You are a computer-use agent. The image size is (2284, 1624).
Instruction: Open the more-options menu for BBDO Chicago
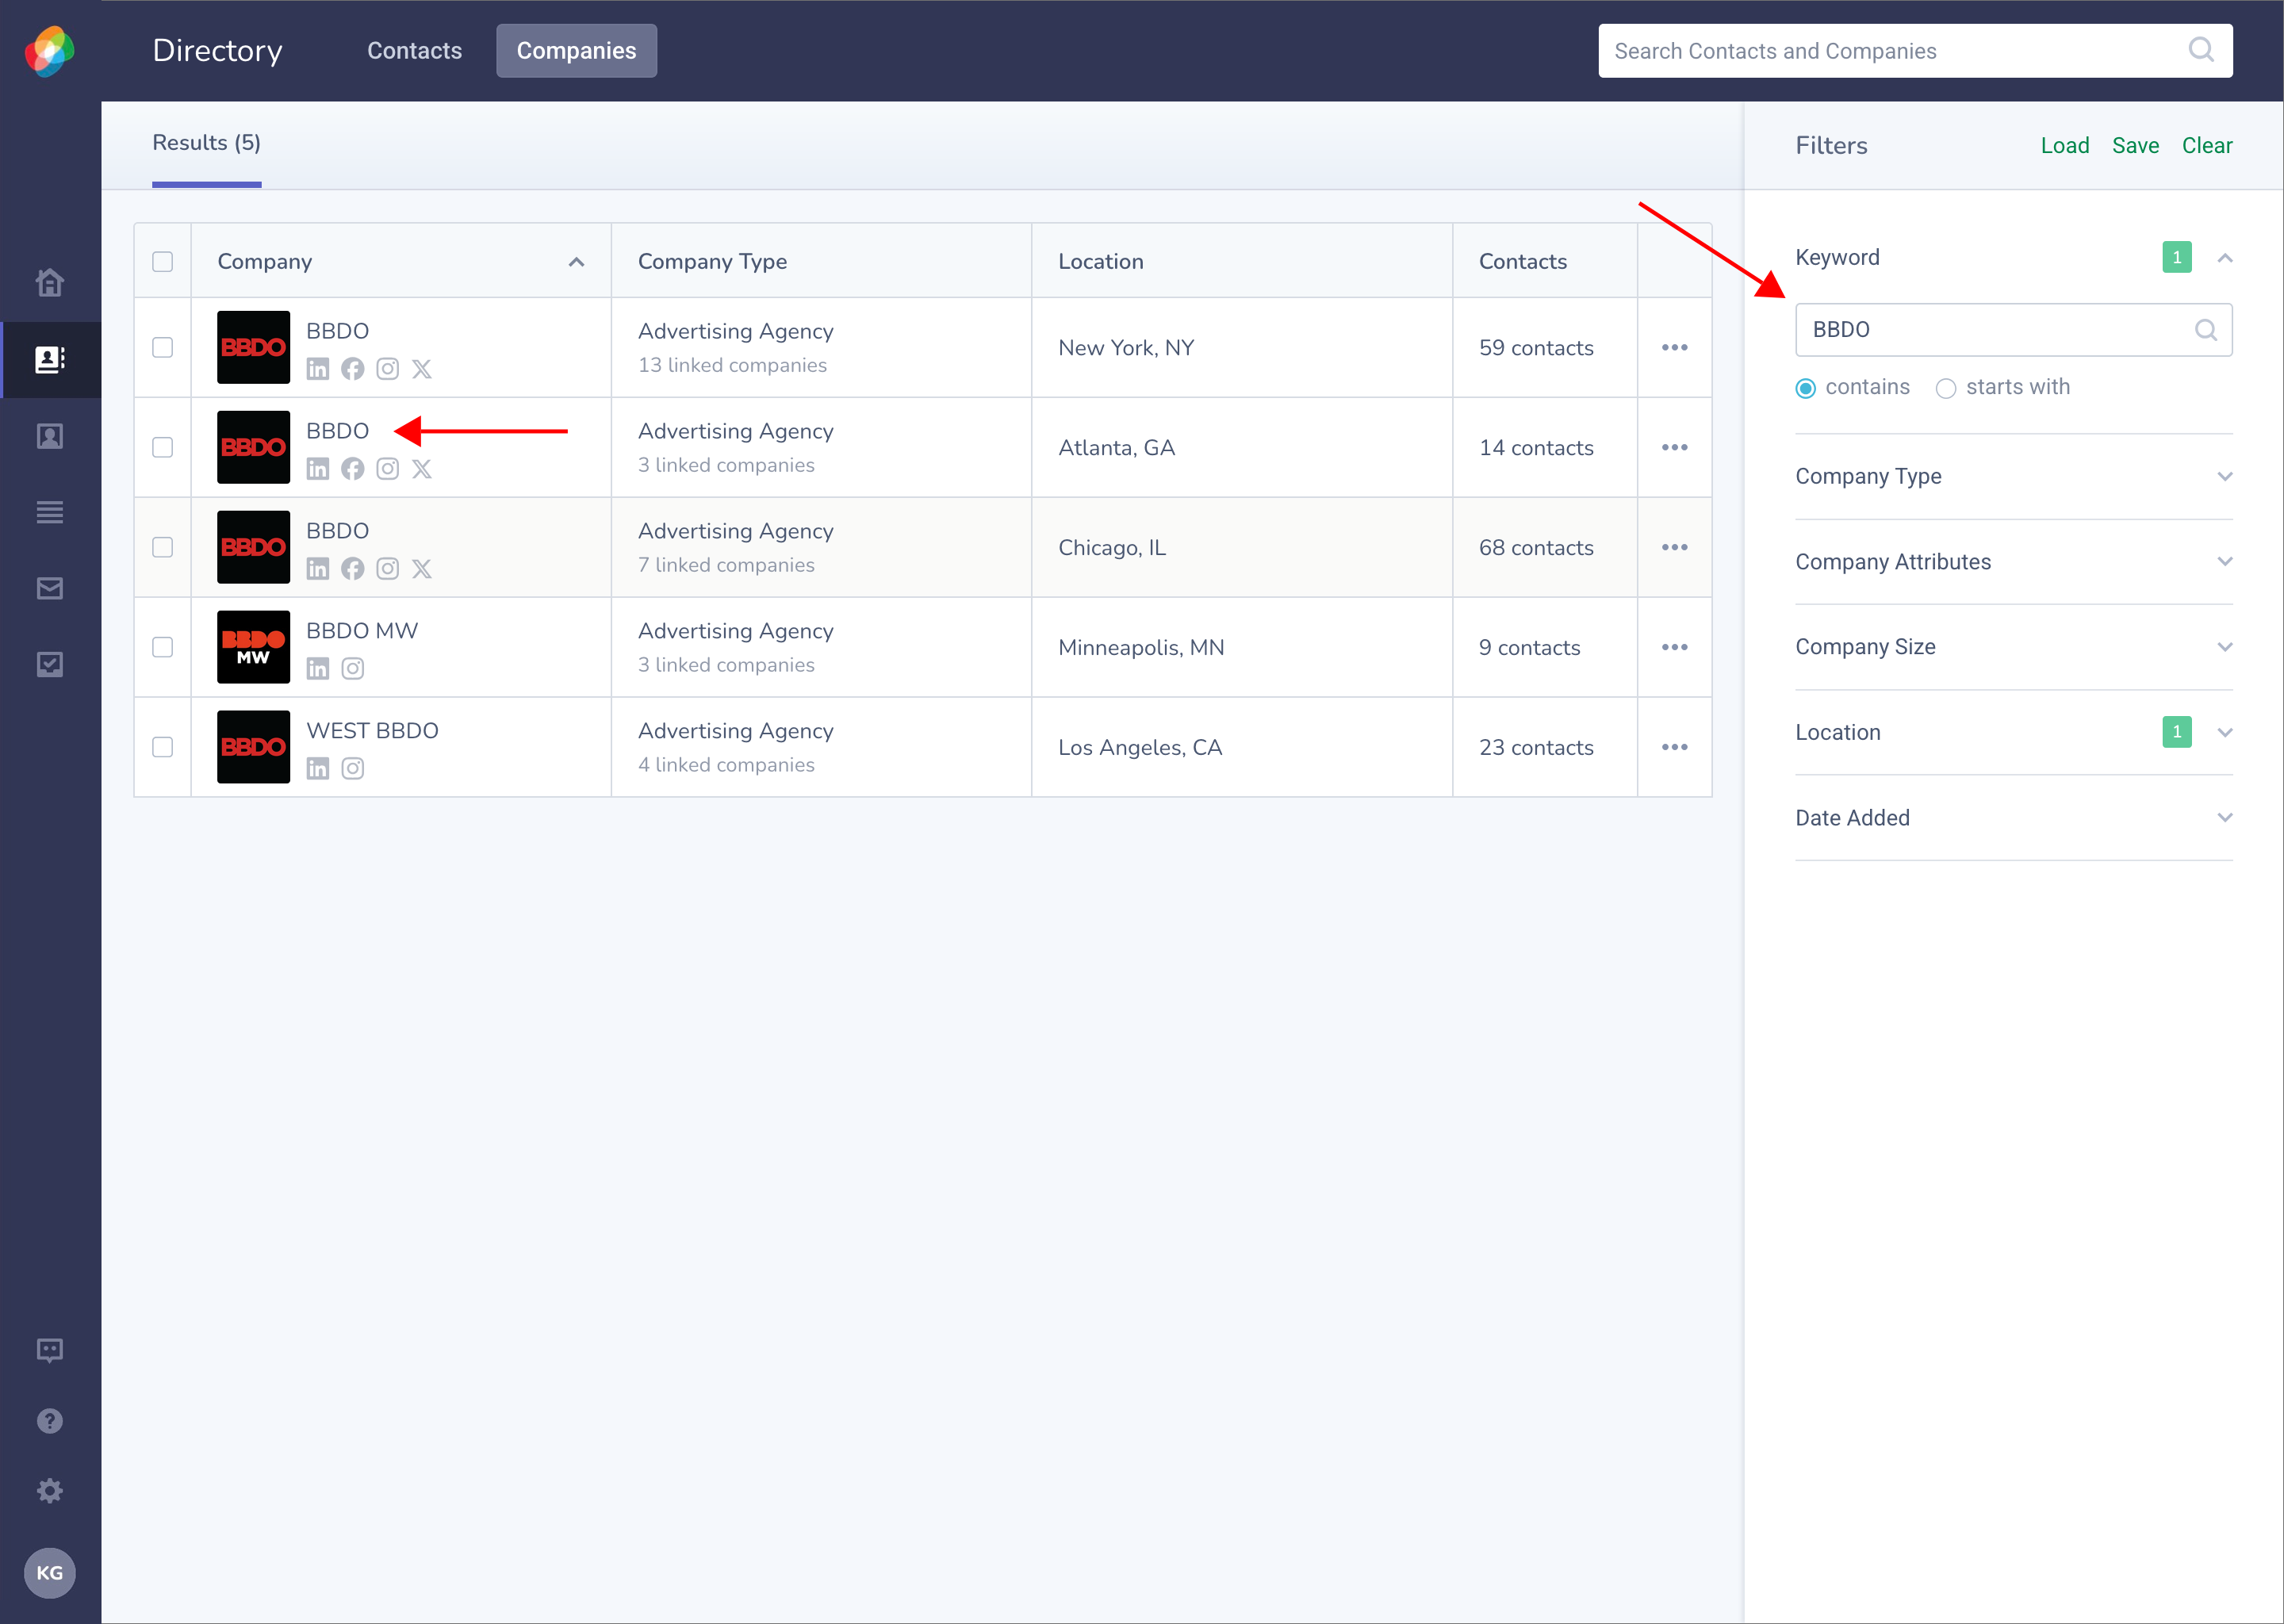1675,548
